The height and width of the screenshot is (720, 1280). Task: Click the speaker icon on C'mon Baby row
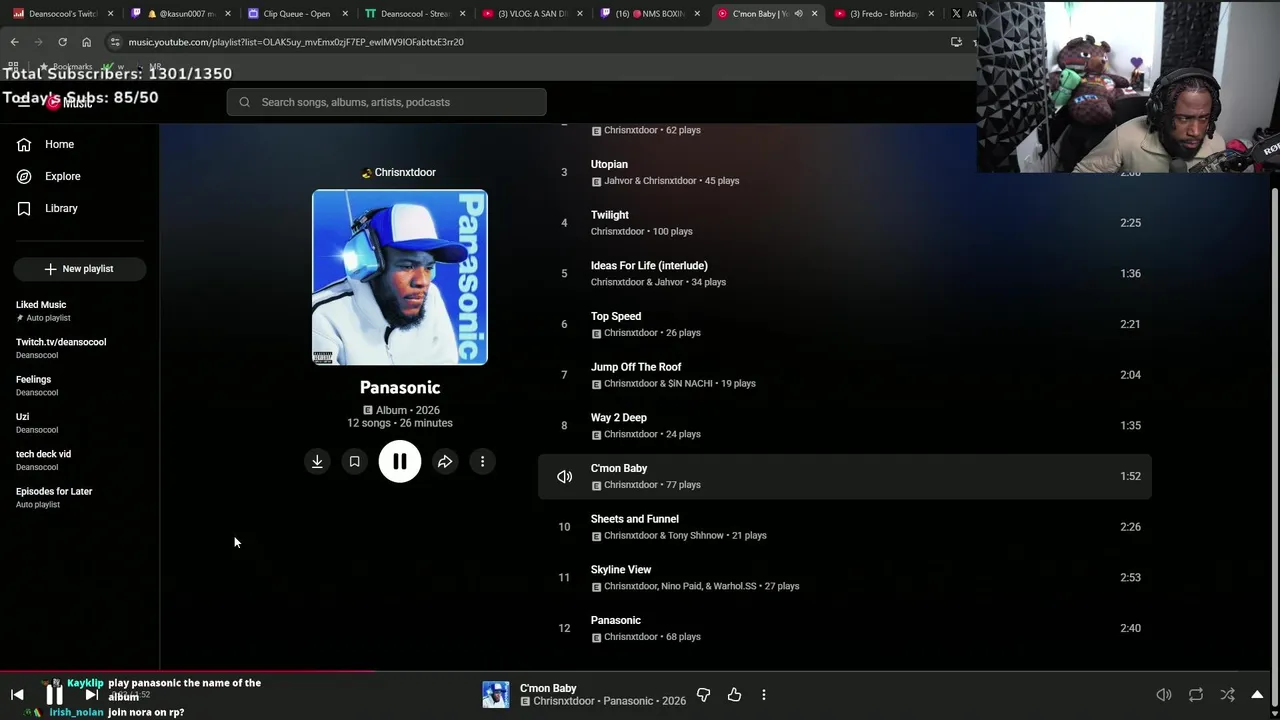tap(564, 477)
